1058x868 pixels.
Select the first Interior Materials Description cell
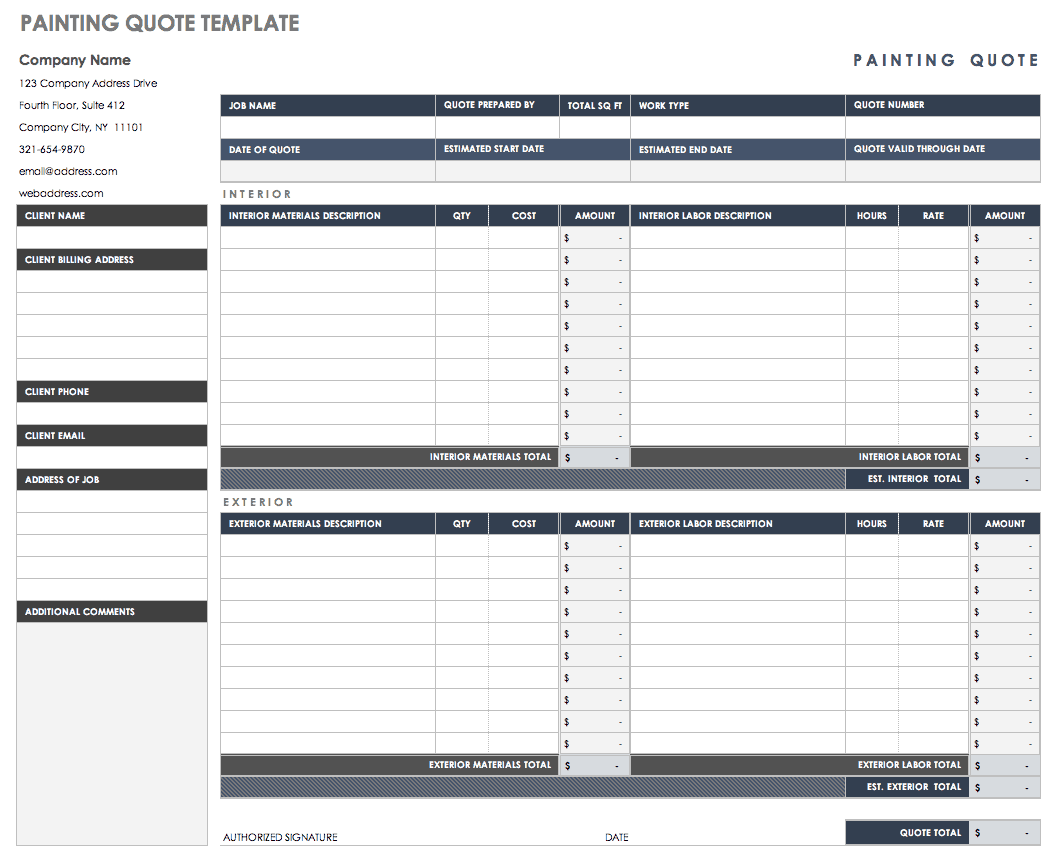[x=327, y=237]
